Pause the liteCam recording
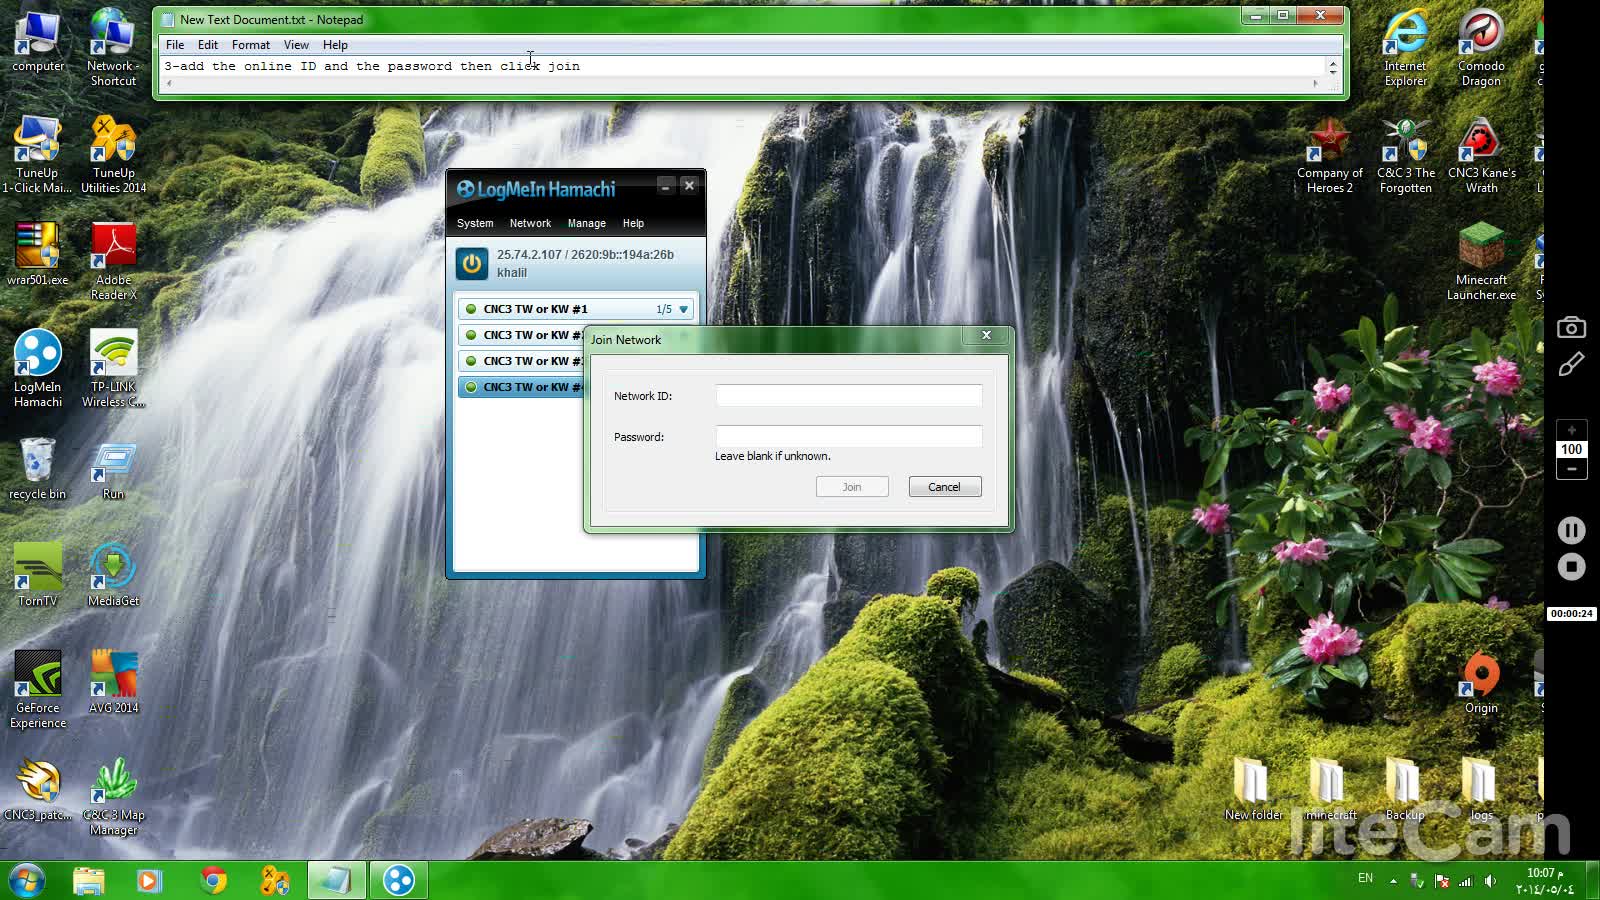 1572,530
